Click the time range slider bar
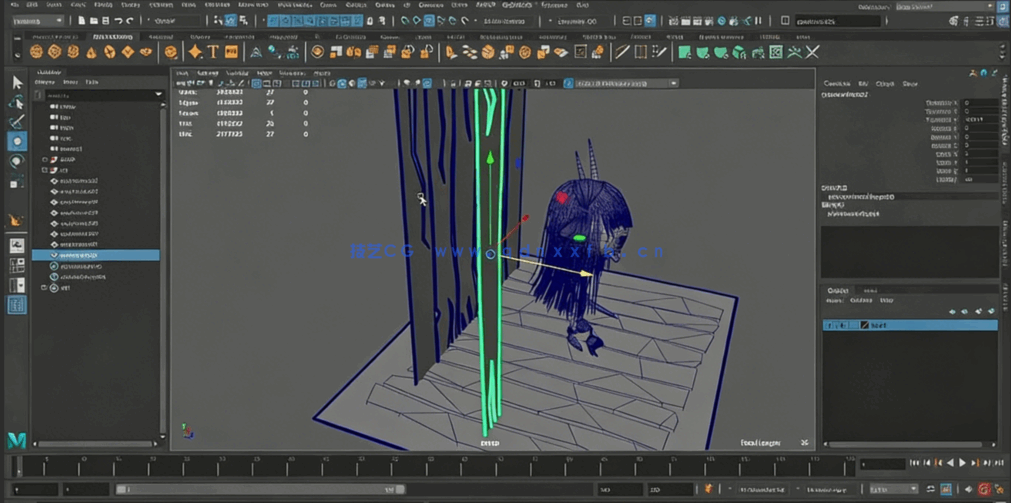Image resolution: width=1011 pixels, height=503 pixels. (x=260, y=489)
